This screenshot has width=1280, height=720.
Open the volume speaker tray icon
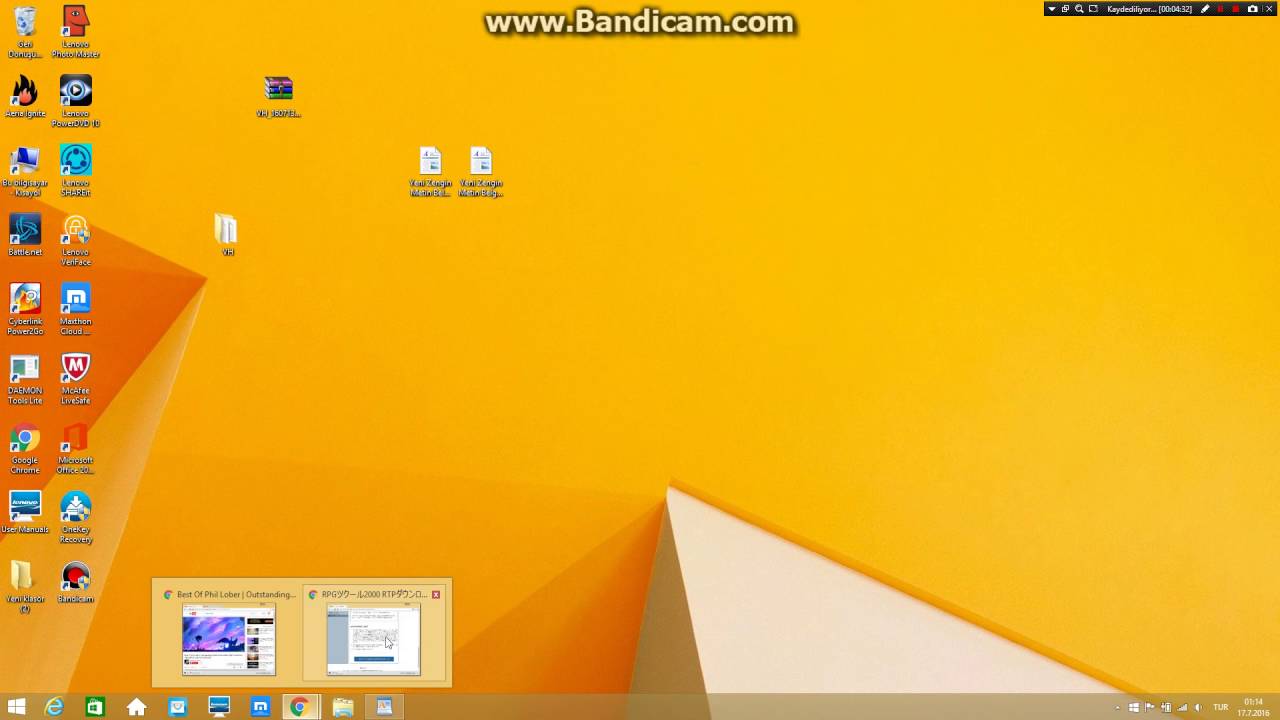coord(1198,707)
